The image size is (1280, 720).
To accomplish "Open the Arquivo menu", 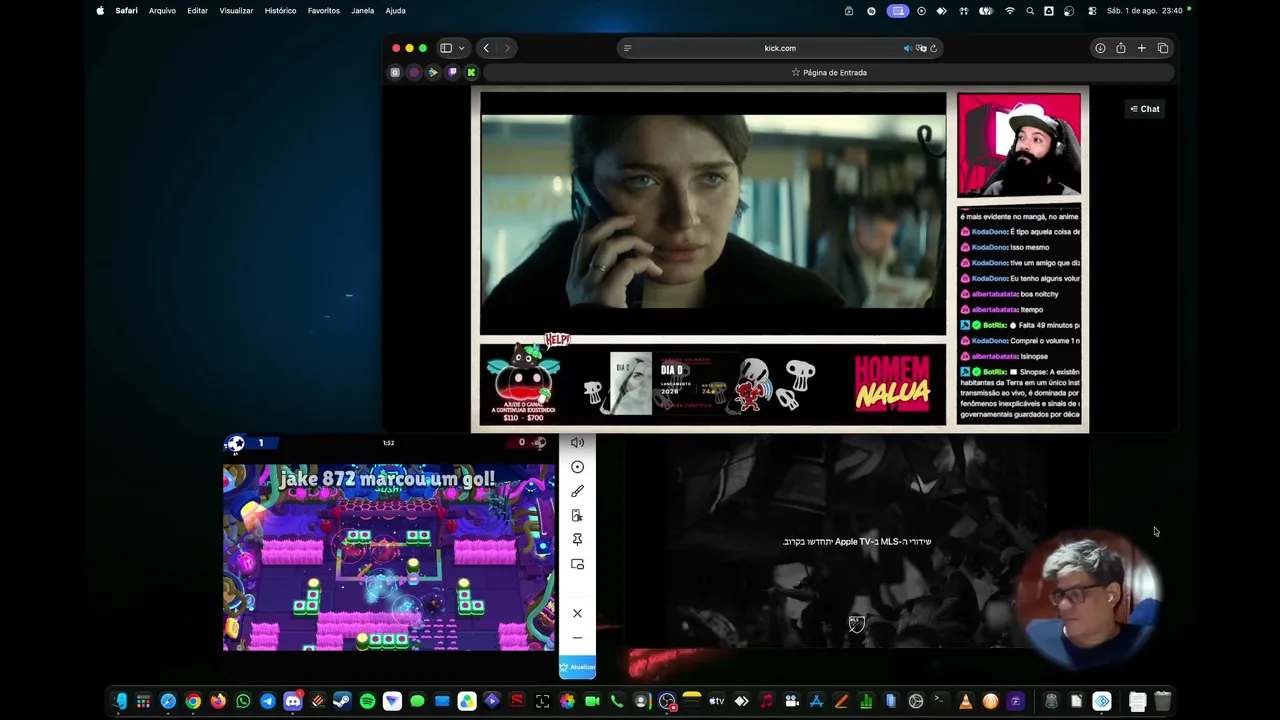I will click(x=162, y=11).
